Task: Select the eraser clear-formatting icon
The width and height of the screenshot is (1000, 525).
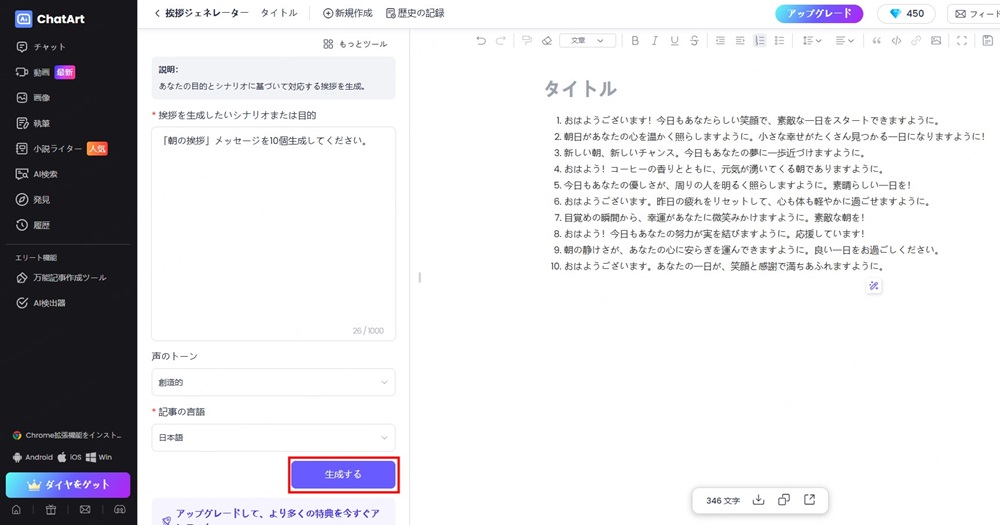Action: (x=546, y=41)
